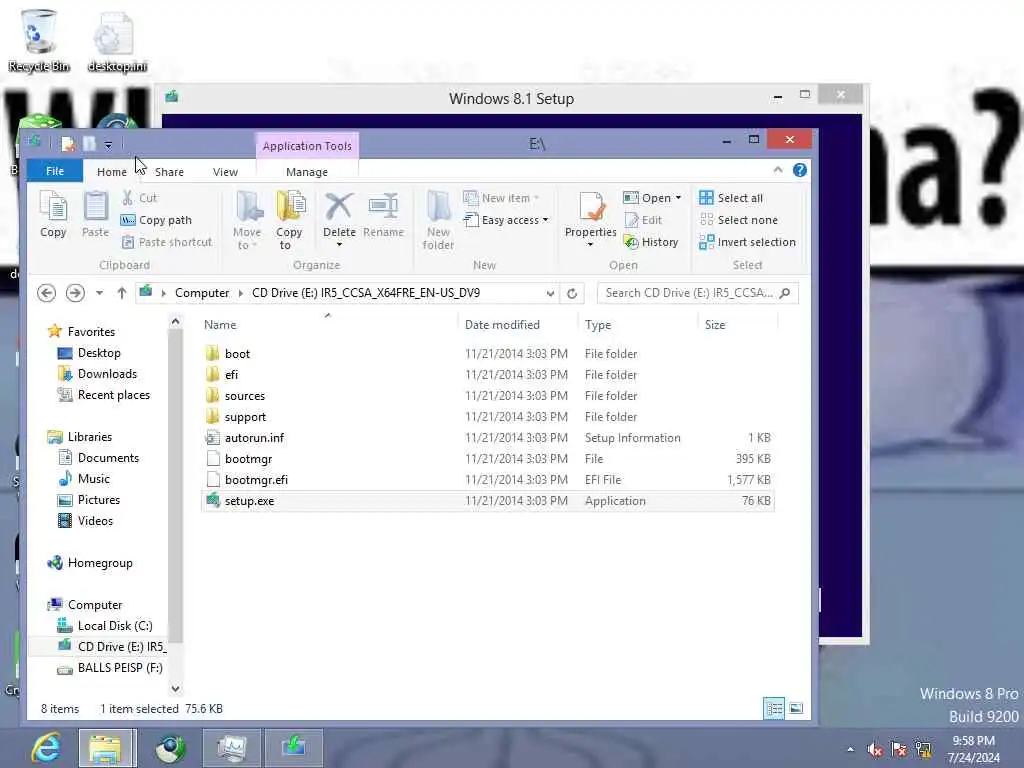Image resolution: width=1024 pixels, height=768 pixels.
Task: Click the Move to icon
Action: click(x=248, y=207)
